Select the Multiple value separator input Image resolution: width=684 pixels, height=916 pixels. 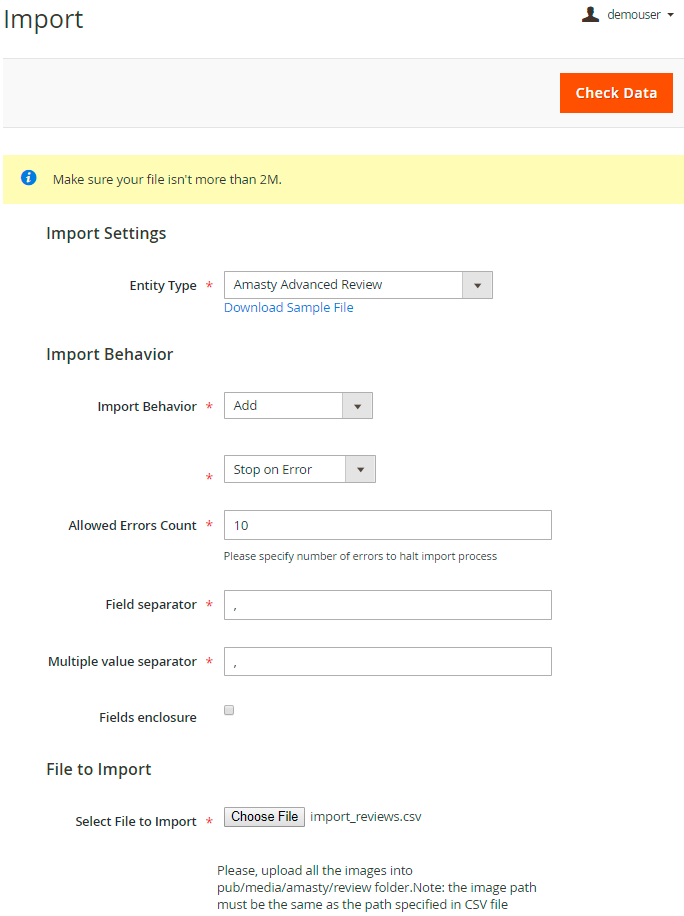pyautogui.click(x=387, y=661)
